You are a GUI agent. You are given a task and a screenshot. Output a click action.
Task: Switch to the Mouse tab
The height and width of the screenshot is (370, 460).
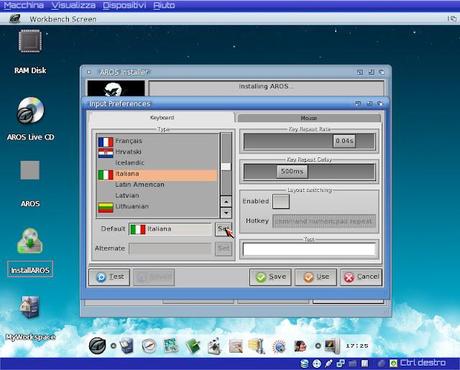pos(309,118)
